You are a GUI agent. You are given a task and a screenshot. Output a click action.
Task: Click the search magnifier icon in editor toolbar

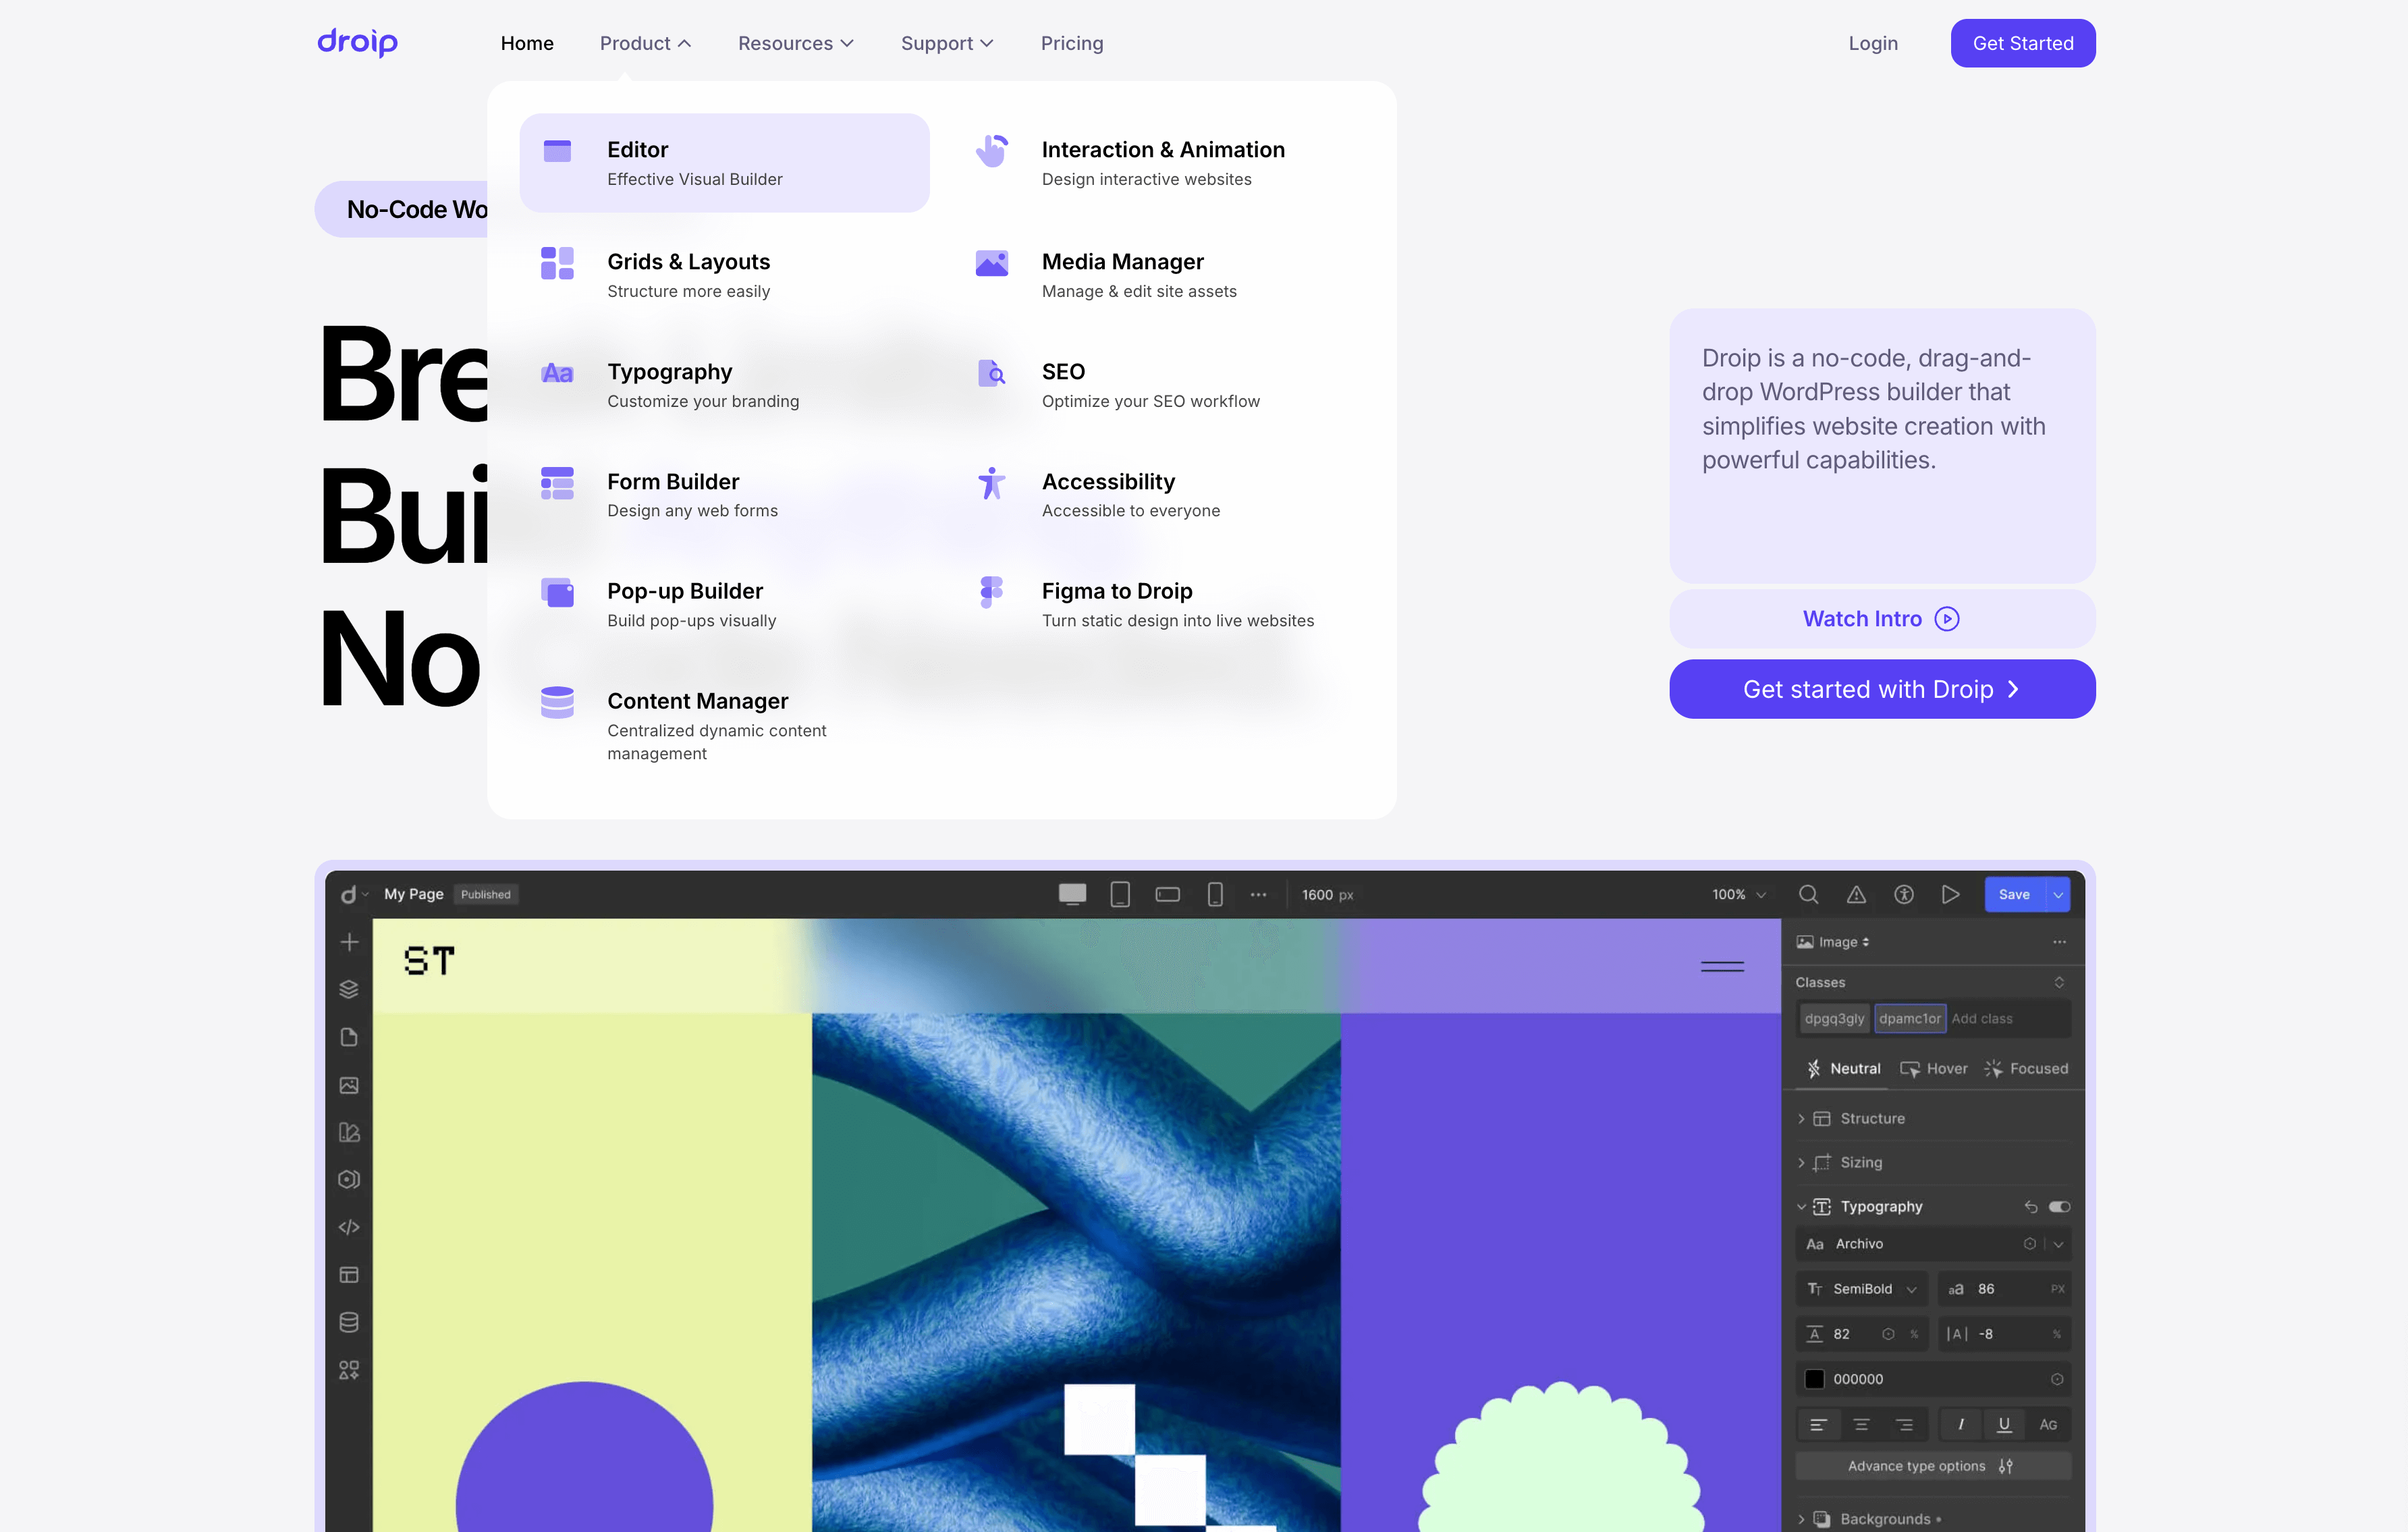pos(1808,894)
